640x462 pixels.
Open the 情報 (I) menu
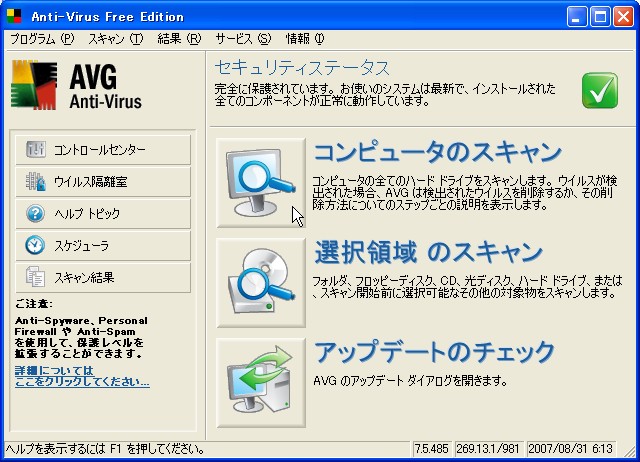tap(305, 39)
